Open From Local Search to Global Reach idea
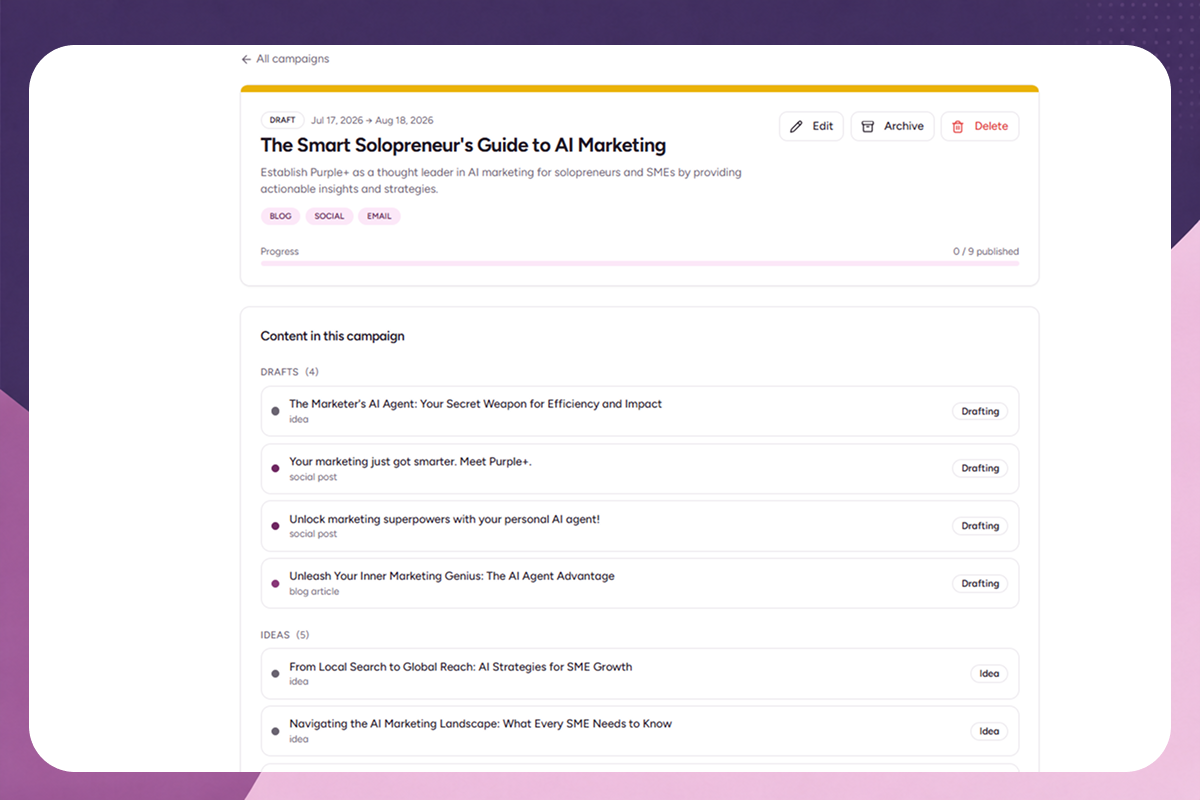The width and height of the screenshot is (1200, 800). click(640, 674)
